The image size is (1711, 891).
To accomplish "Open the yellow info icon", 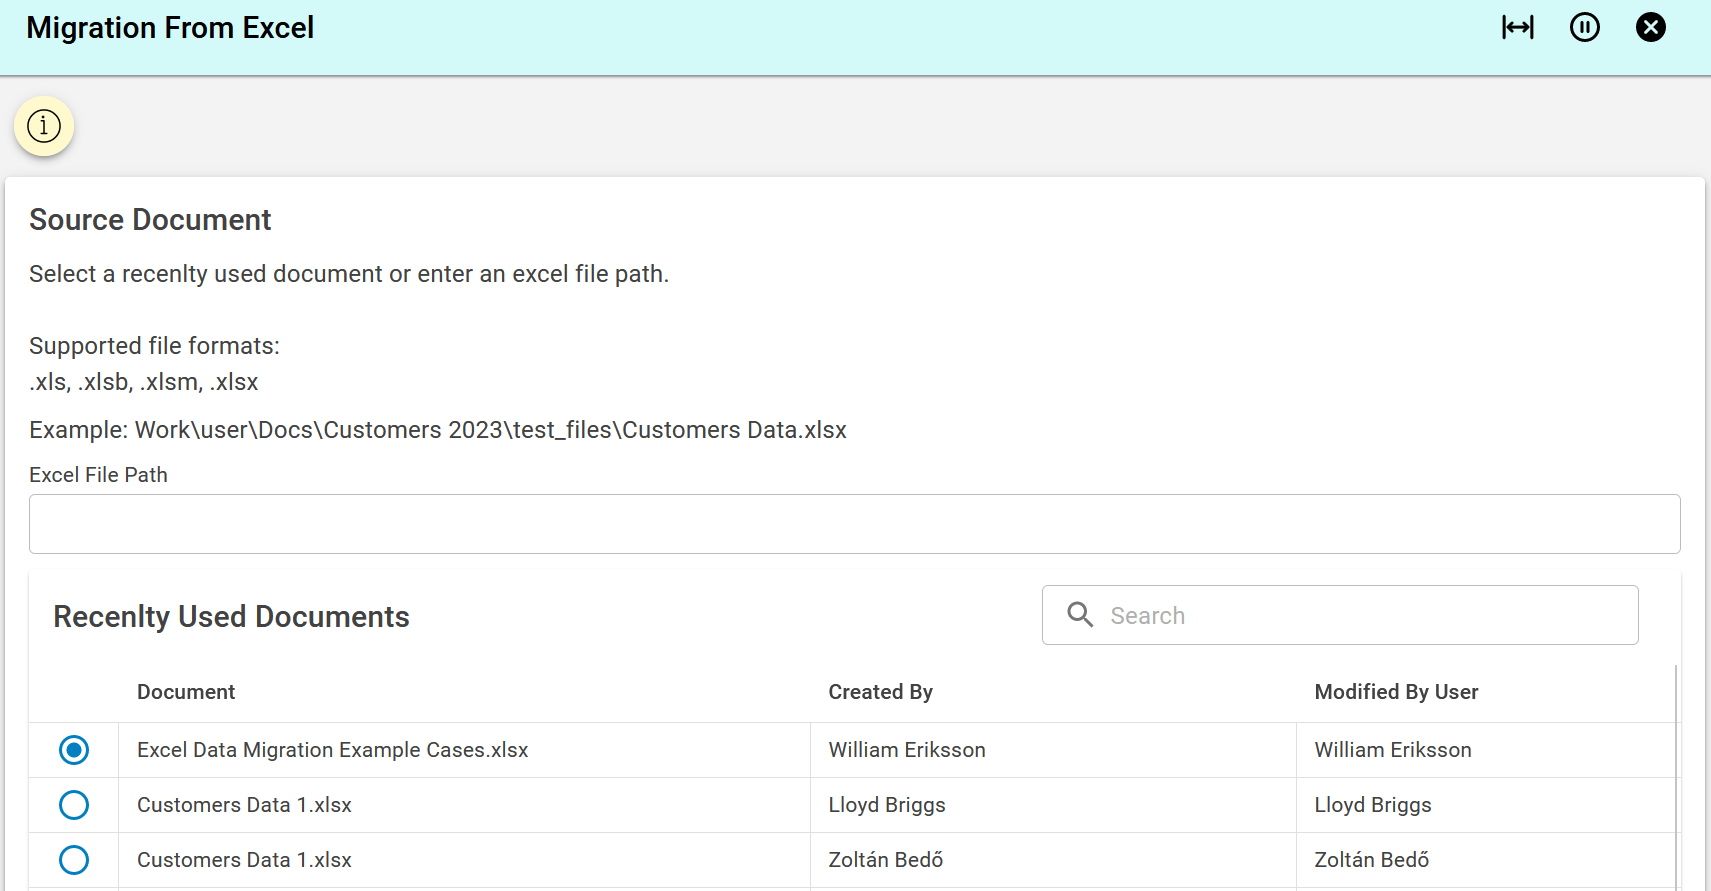I will (44, 126).
